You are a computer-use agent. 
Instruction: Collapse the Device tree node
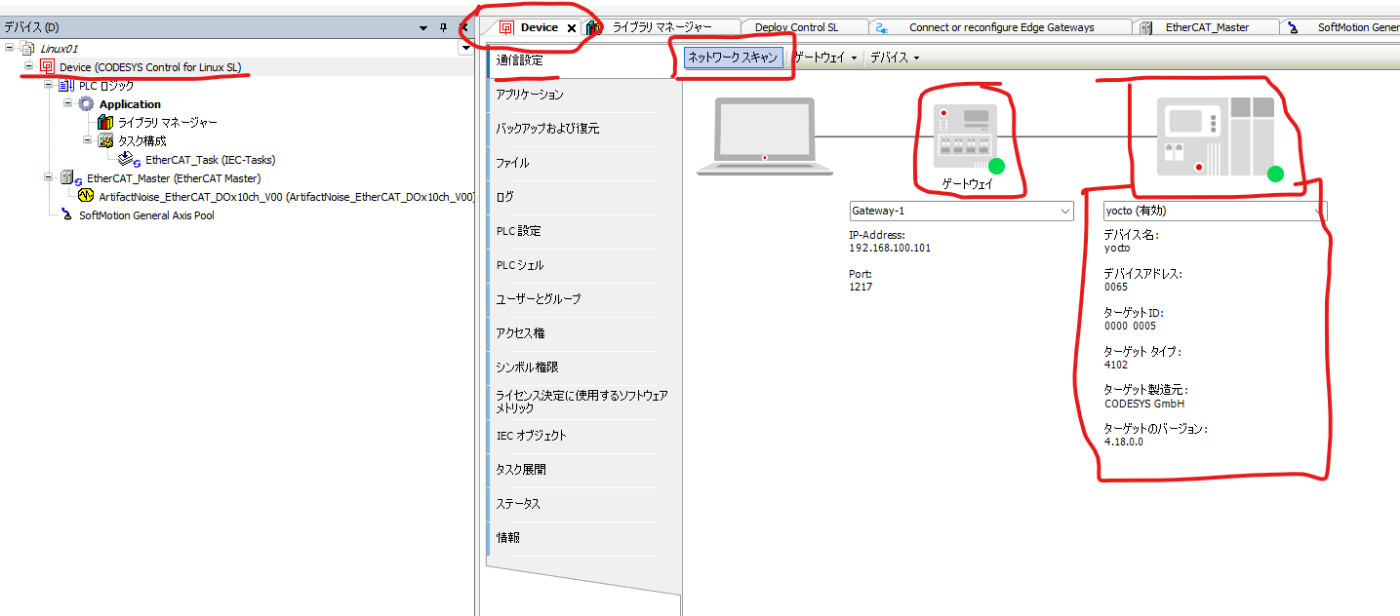[29, 67]
